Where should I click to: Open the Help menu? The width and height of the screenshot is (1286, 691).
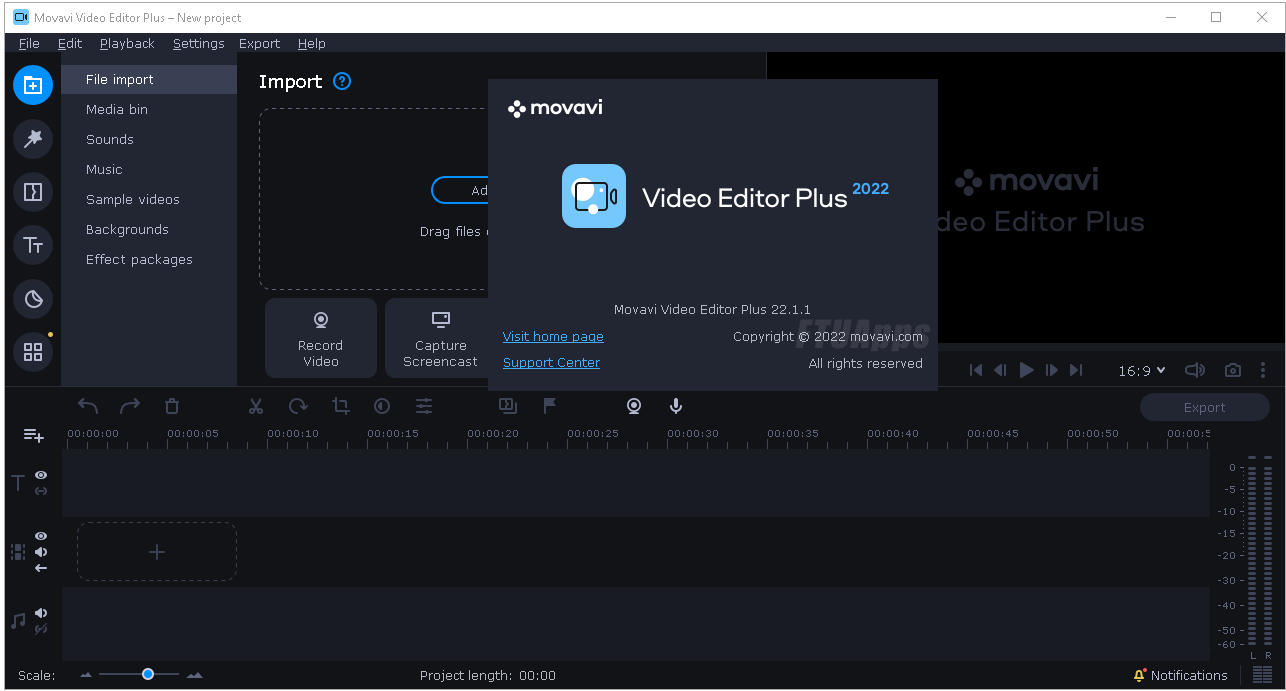tap(311, 43)
